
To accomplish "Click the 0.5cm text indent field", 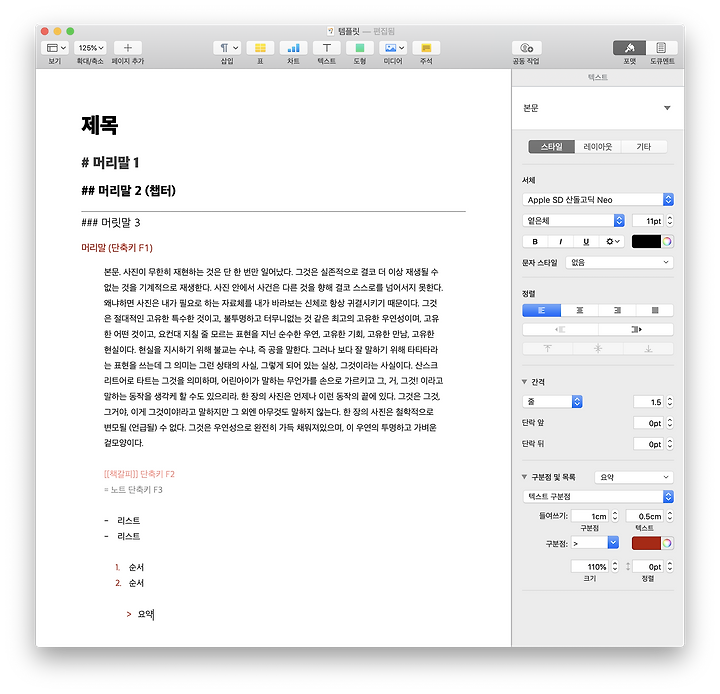I will coord(645,516).
